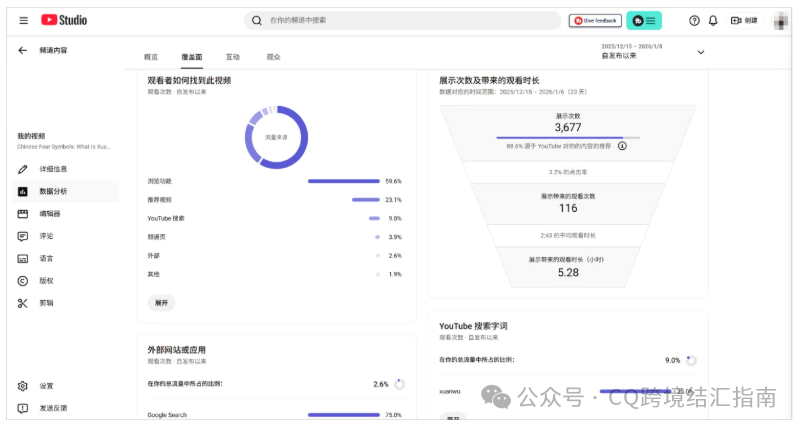This screenshot has height=429, width=802.
Task: Open the help question mark icon
Action: click(x=694, y=20)
